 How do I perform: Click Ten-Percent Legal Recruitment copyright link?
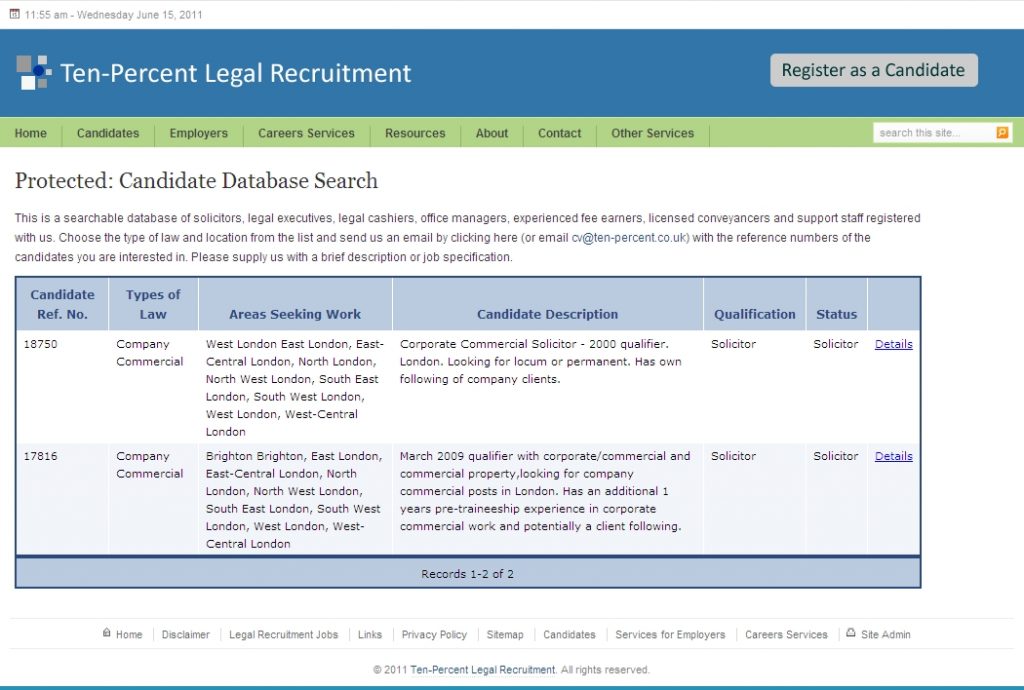tap(483, 670)
